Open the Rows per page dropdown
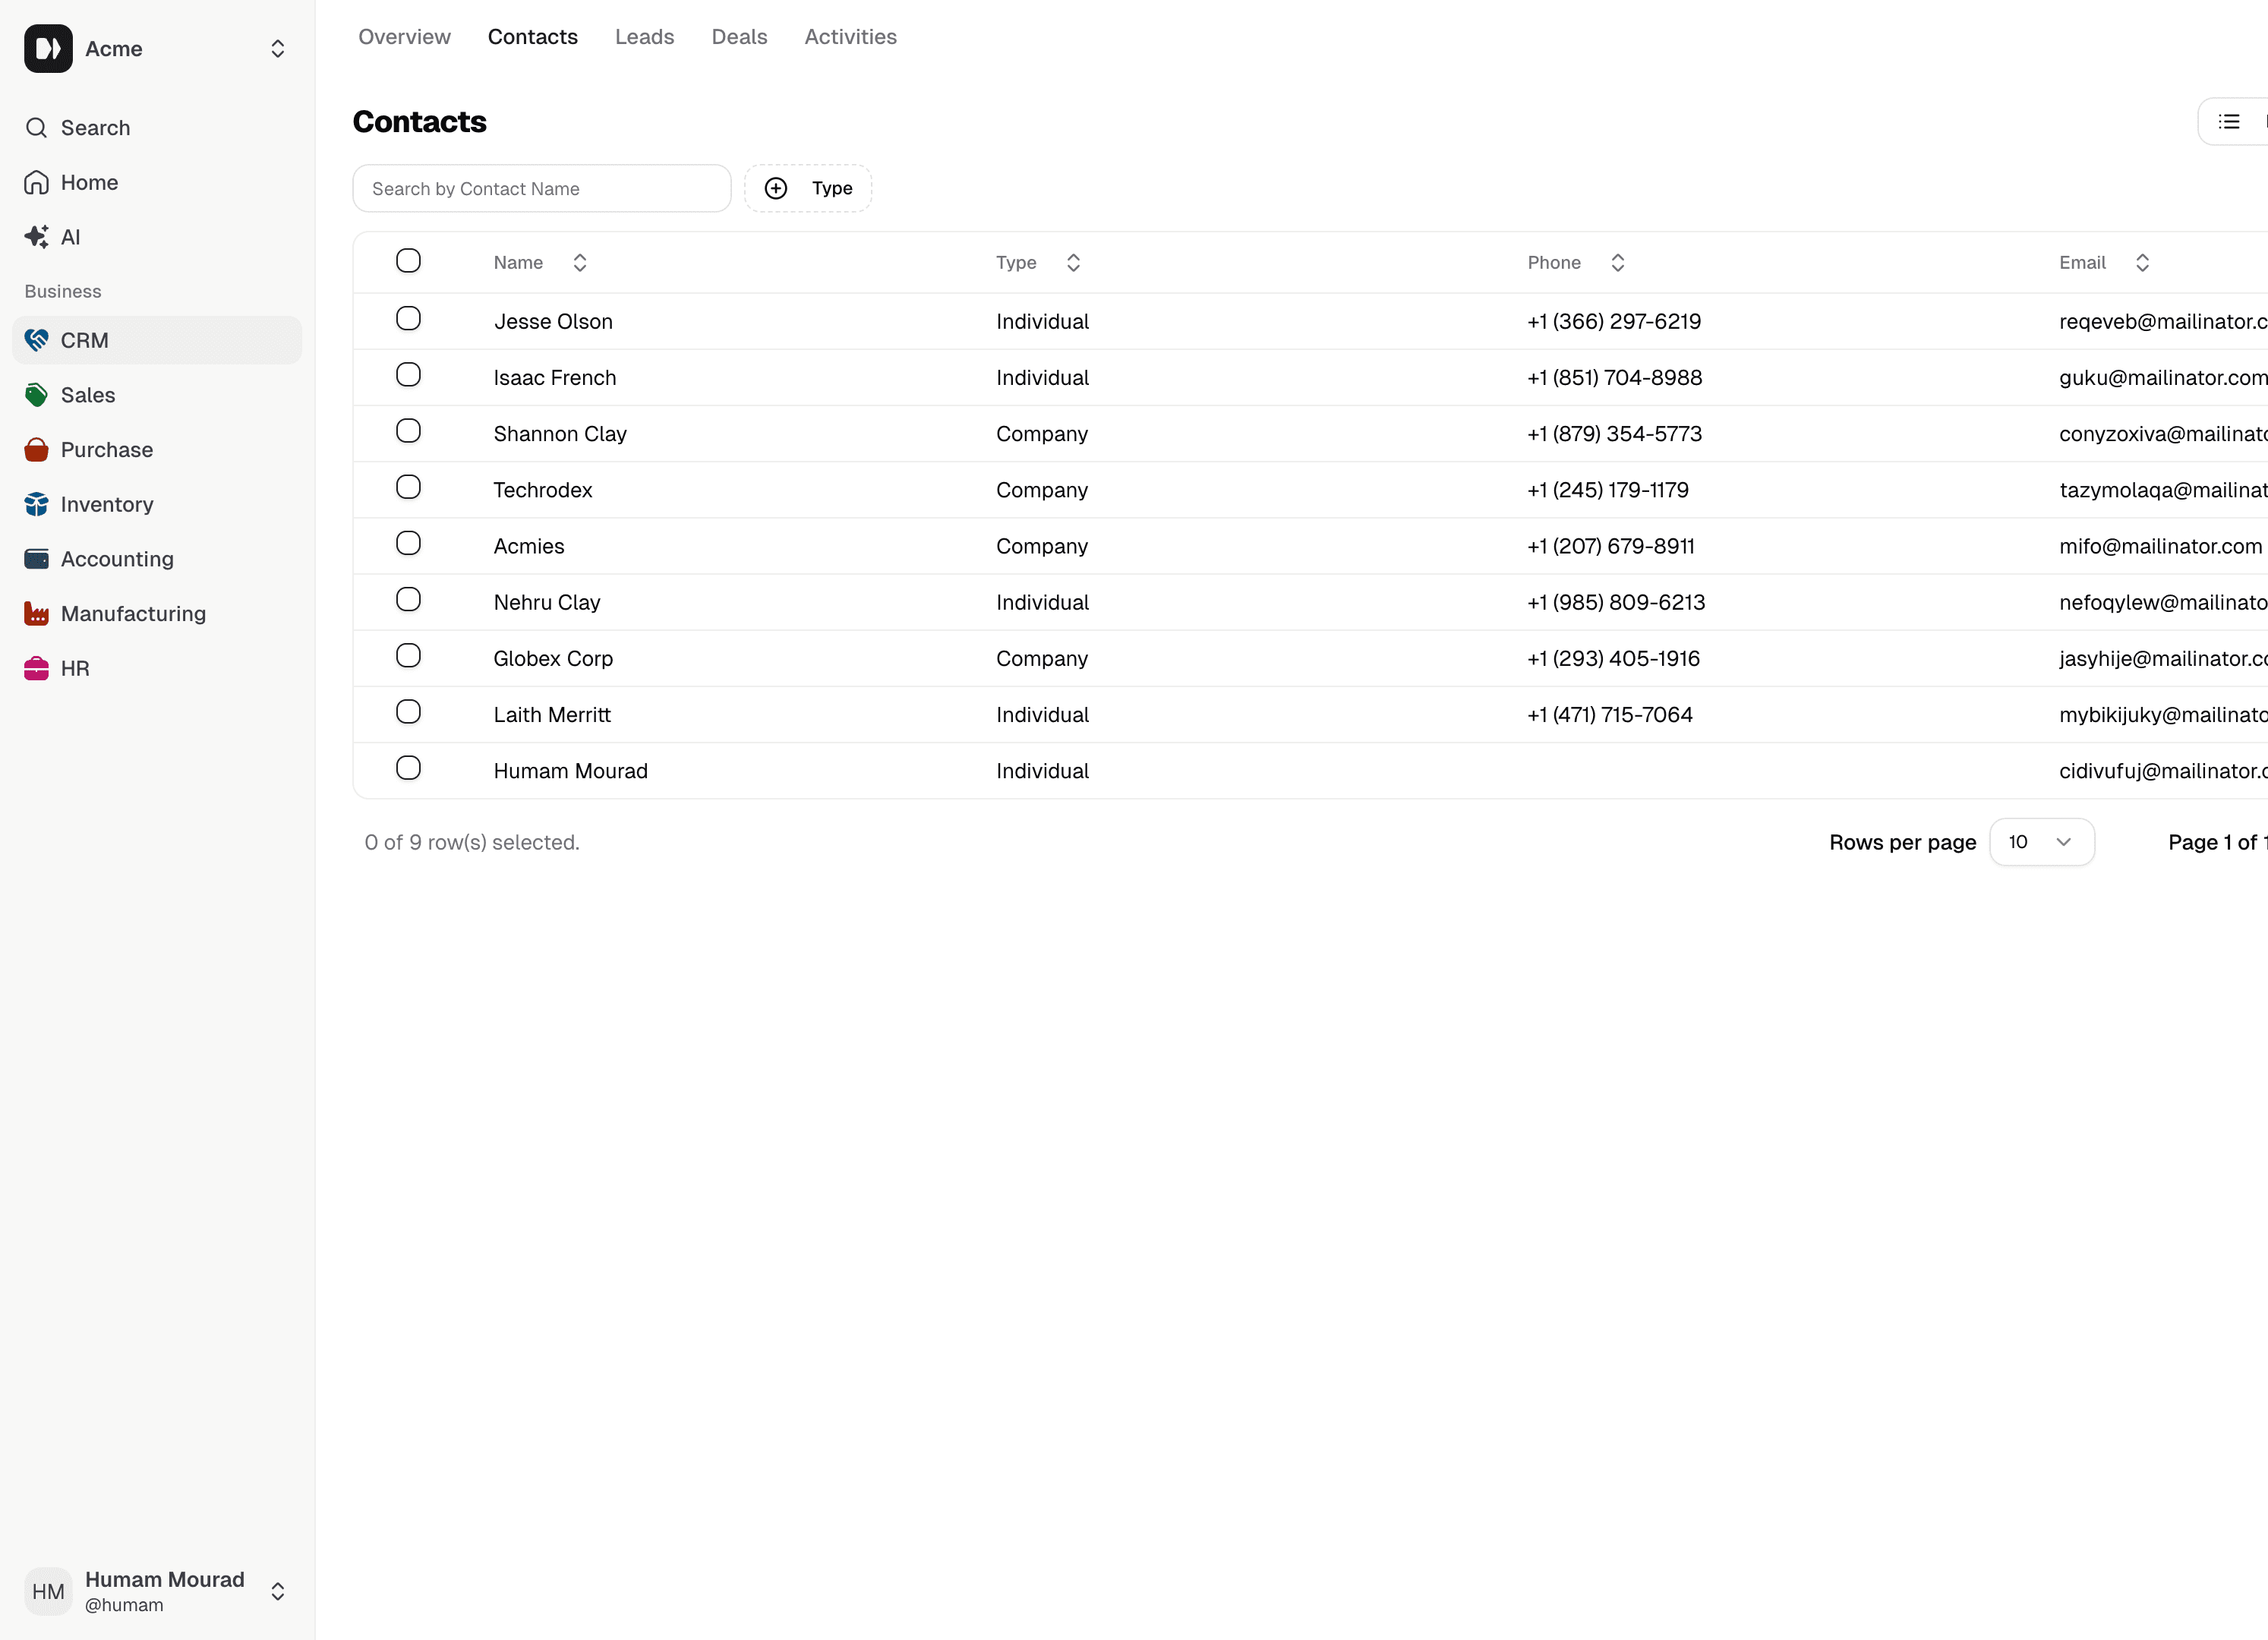This screenshot has height=1640, width=2268. click(x=2041, y=842)
